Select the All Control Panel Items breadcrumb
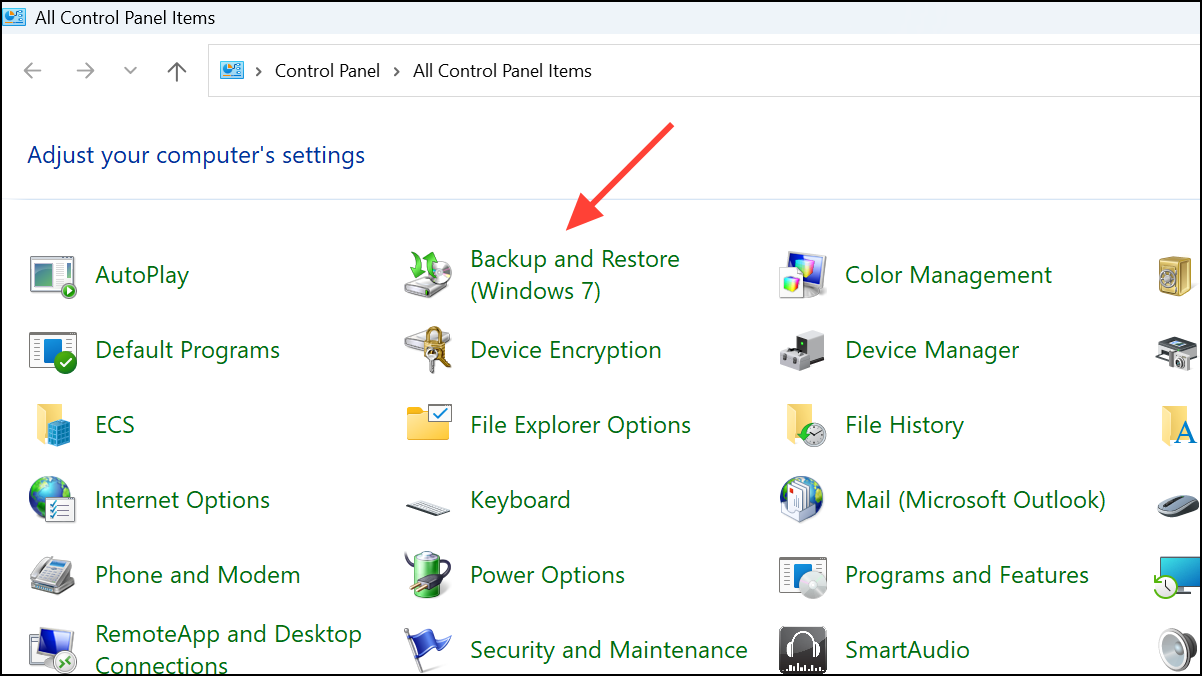 502,71
